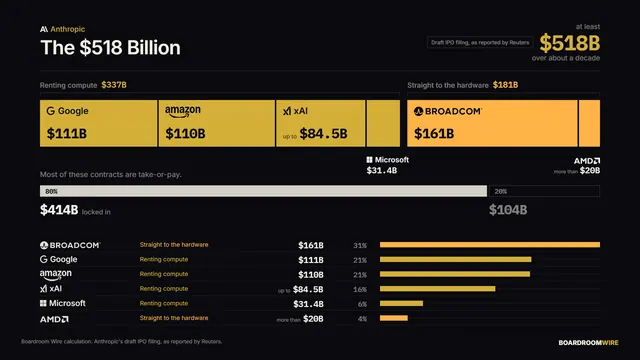
Task: Click the '$31.4B' label under the cards
Action: click(382, 171)
